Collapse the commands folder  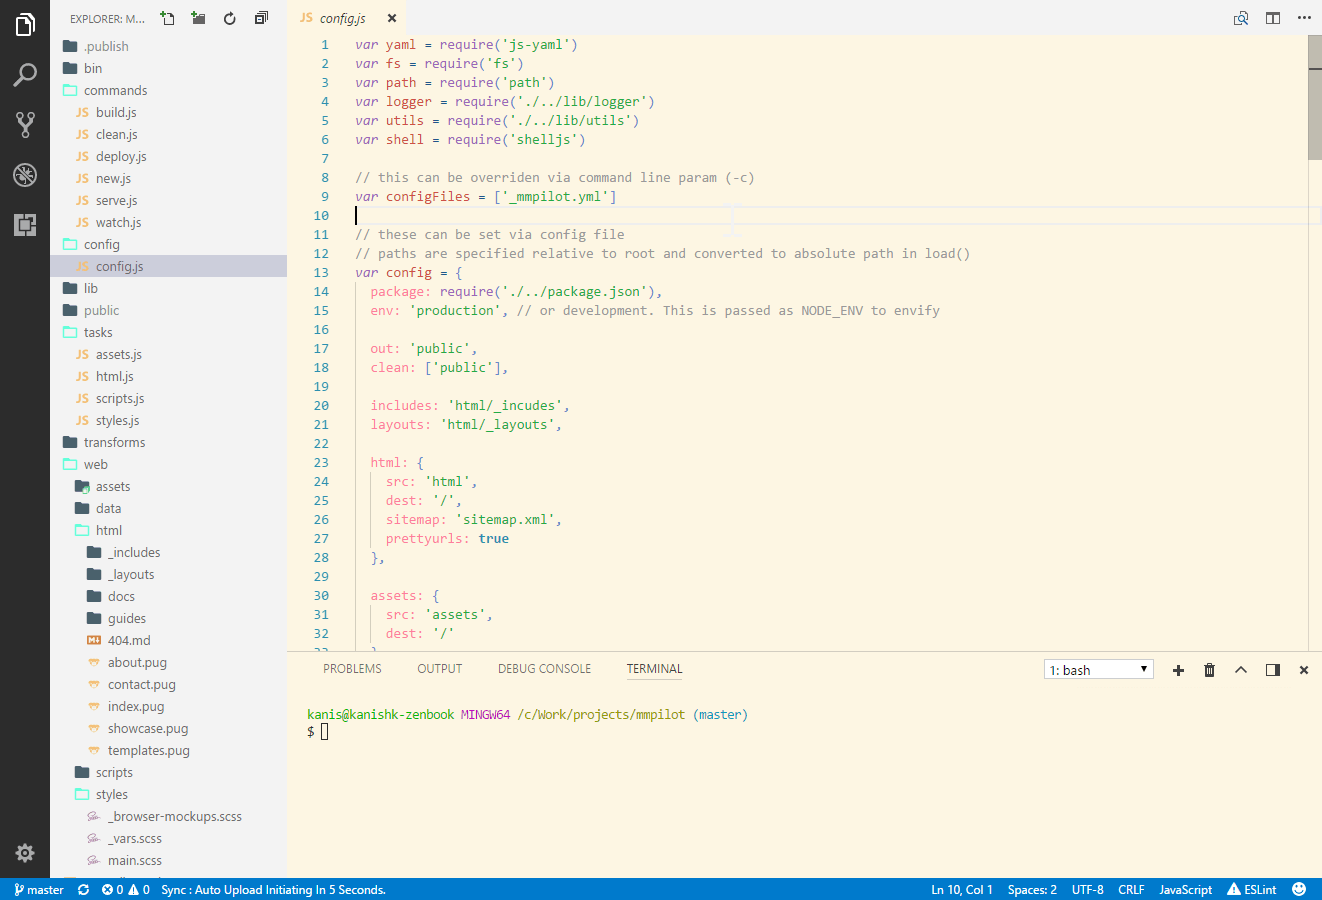pyautogui.click(x=113, y=90)
